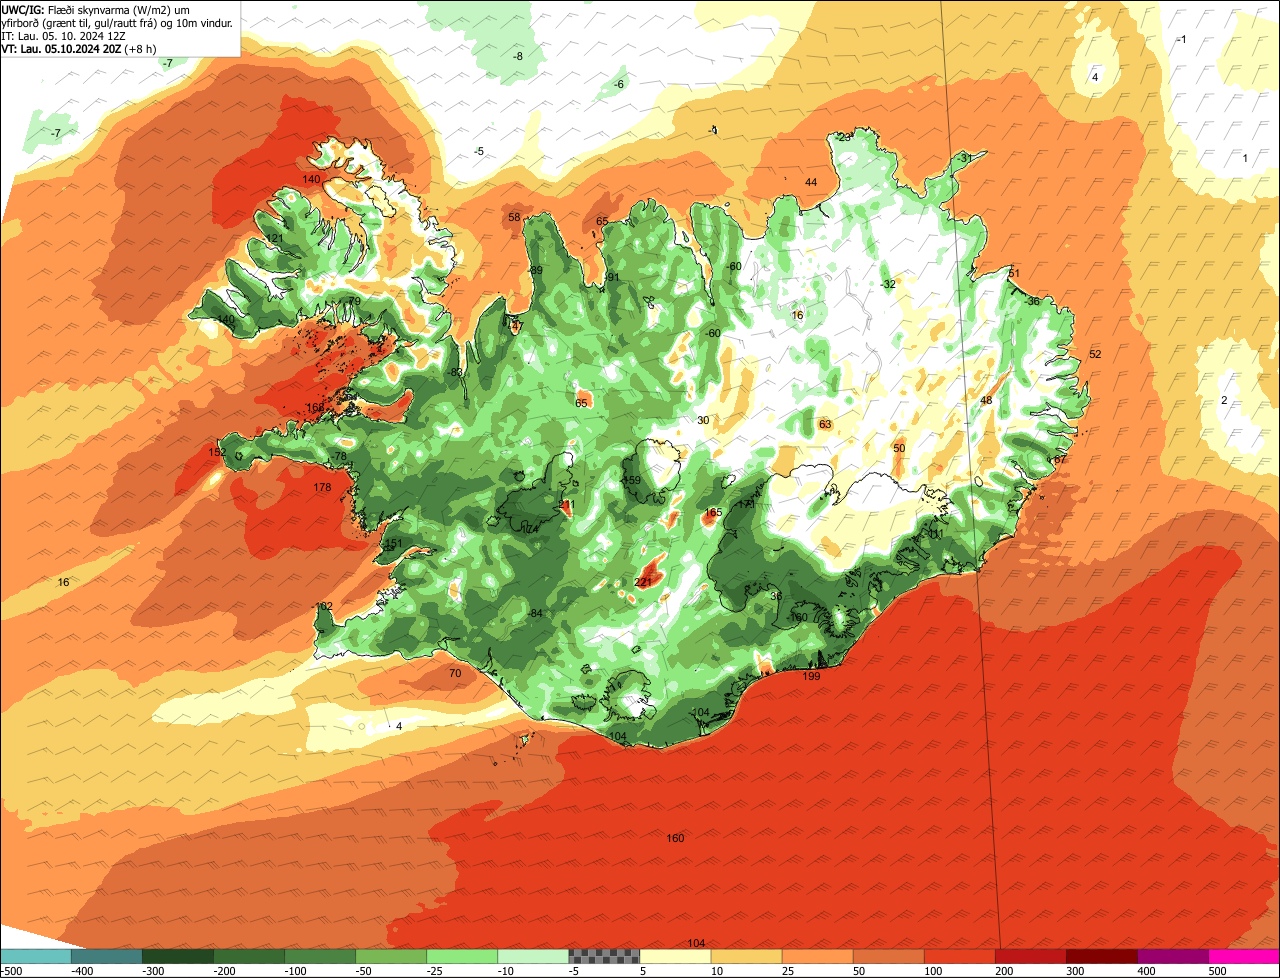Click the map value '70' off the southwest coast
Screen dimensions: 1280x978
pos(455,673)
